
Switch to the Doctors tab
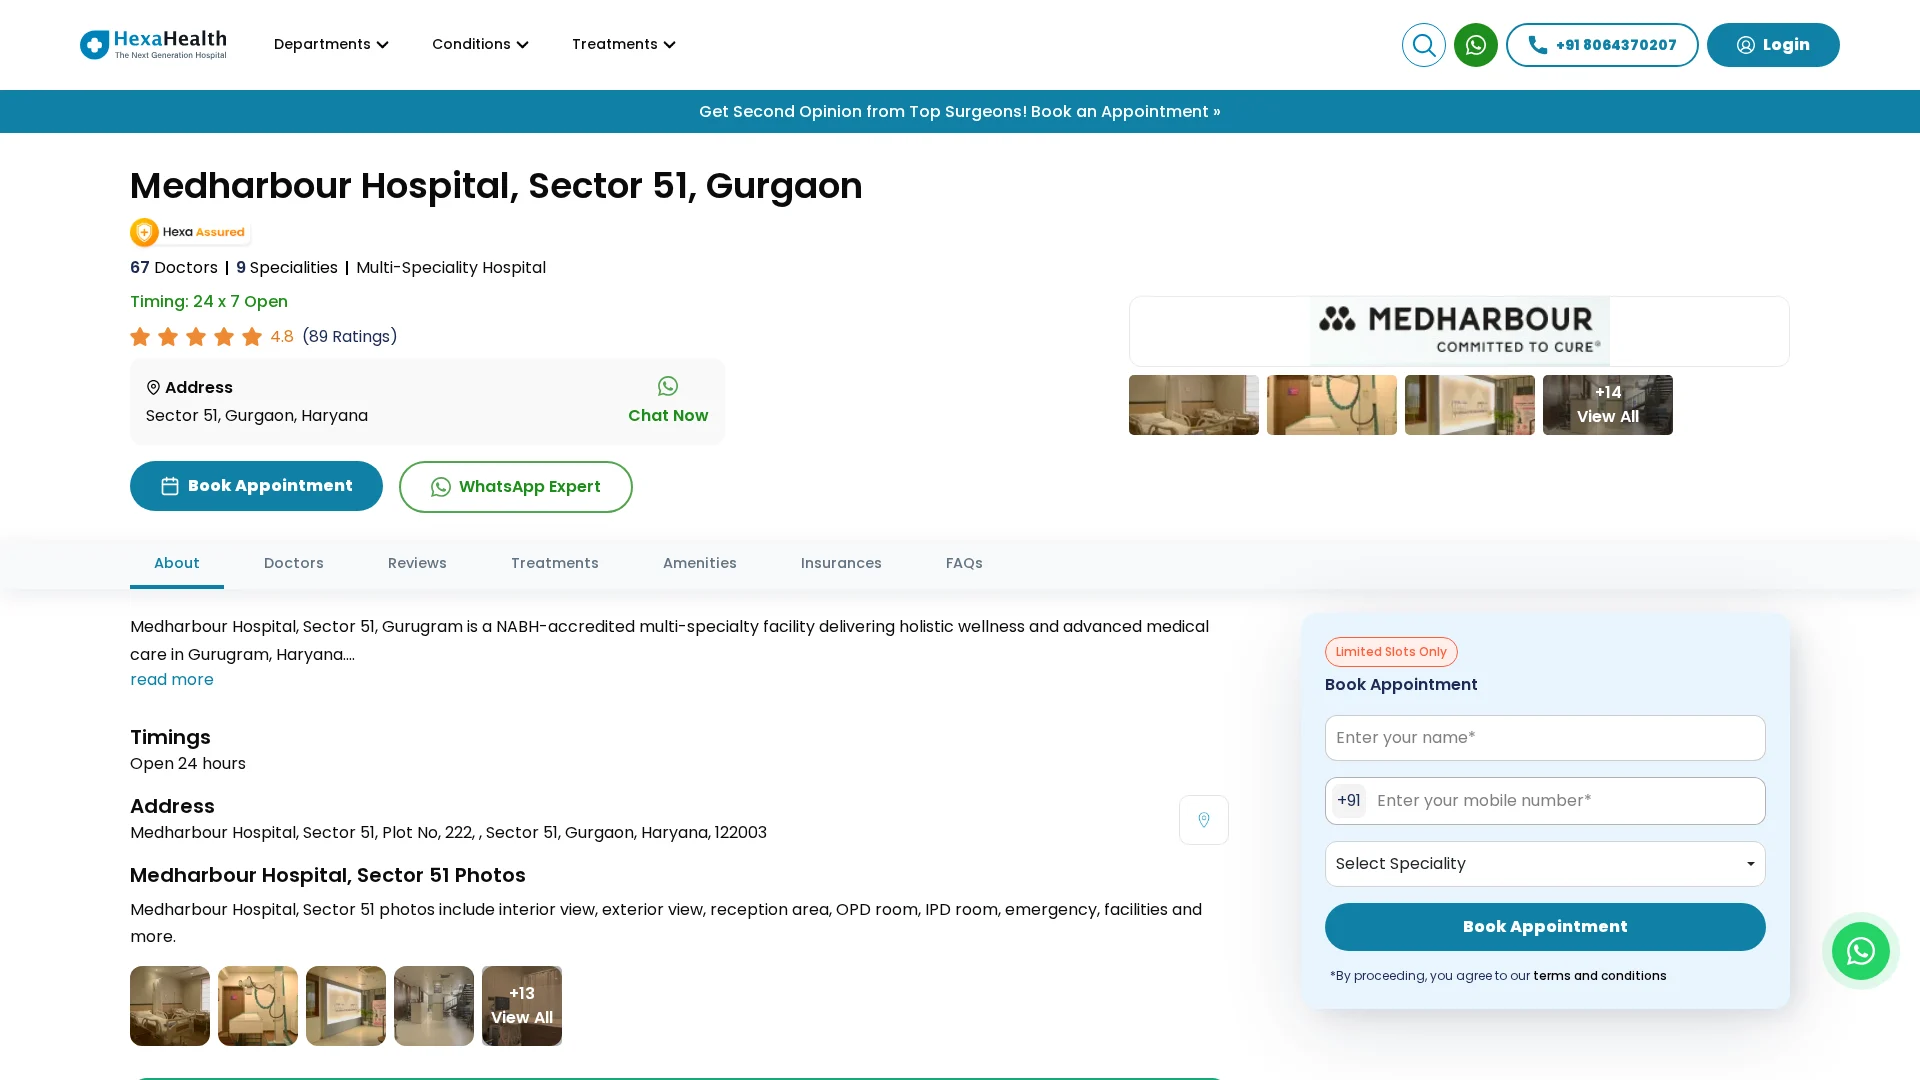[294, 564]
